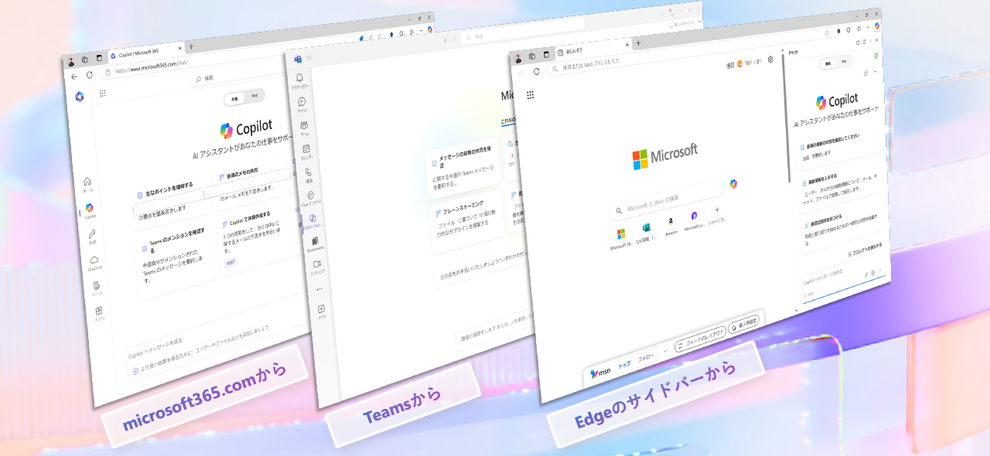
Task: Open Meeting camera icon in Teams window rail
Action: pos(316,264)
